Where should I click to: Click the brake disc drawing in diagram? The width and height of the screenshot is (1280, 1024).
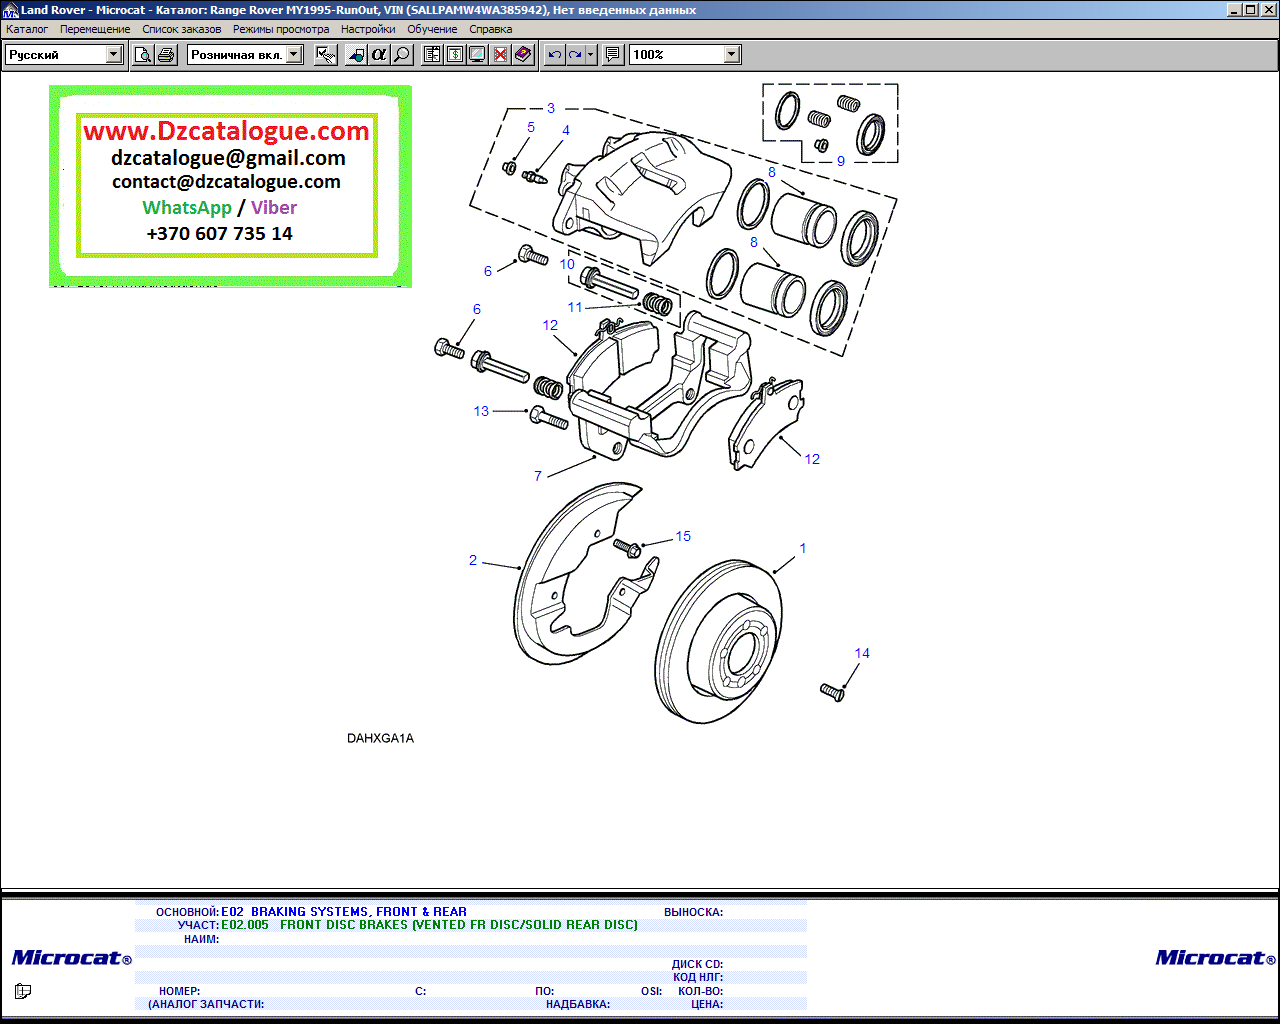(x=720, y=640)
